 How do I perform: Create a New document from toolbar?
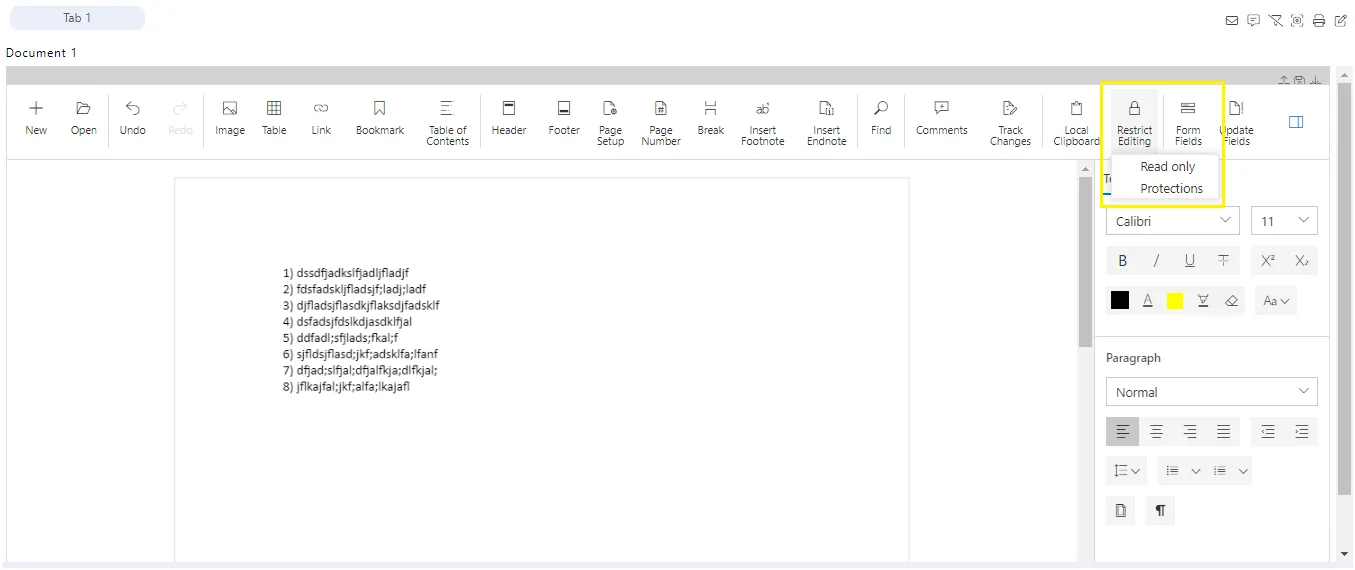36,118
